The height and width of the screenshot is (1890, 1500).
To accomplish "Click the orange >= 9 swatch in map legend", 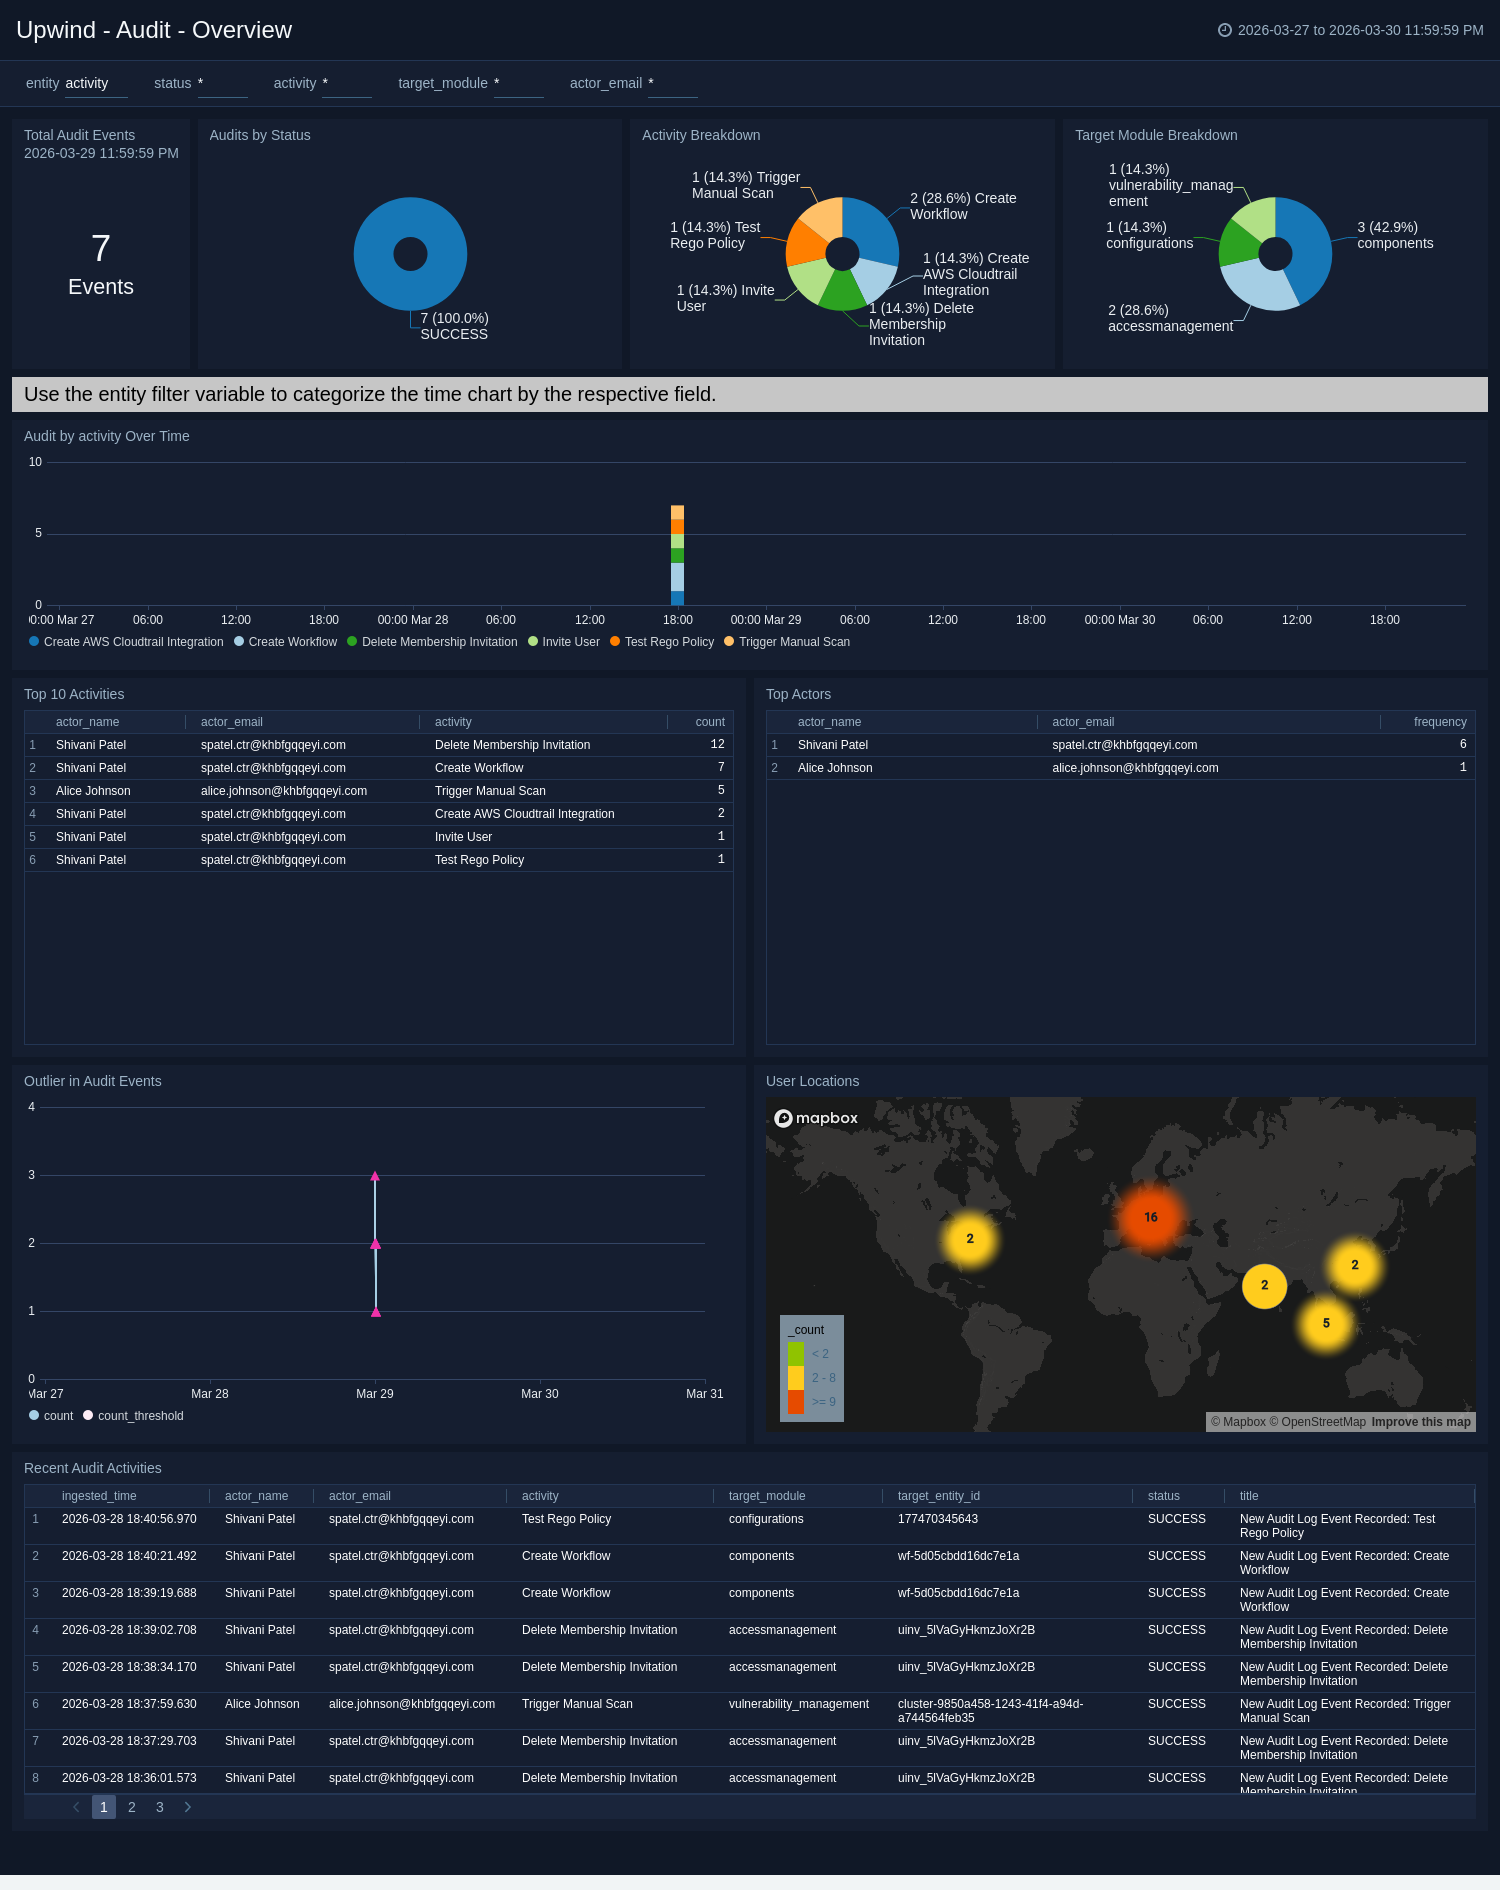I will pos(796,1402).
